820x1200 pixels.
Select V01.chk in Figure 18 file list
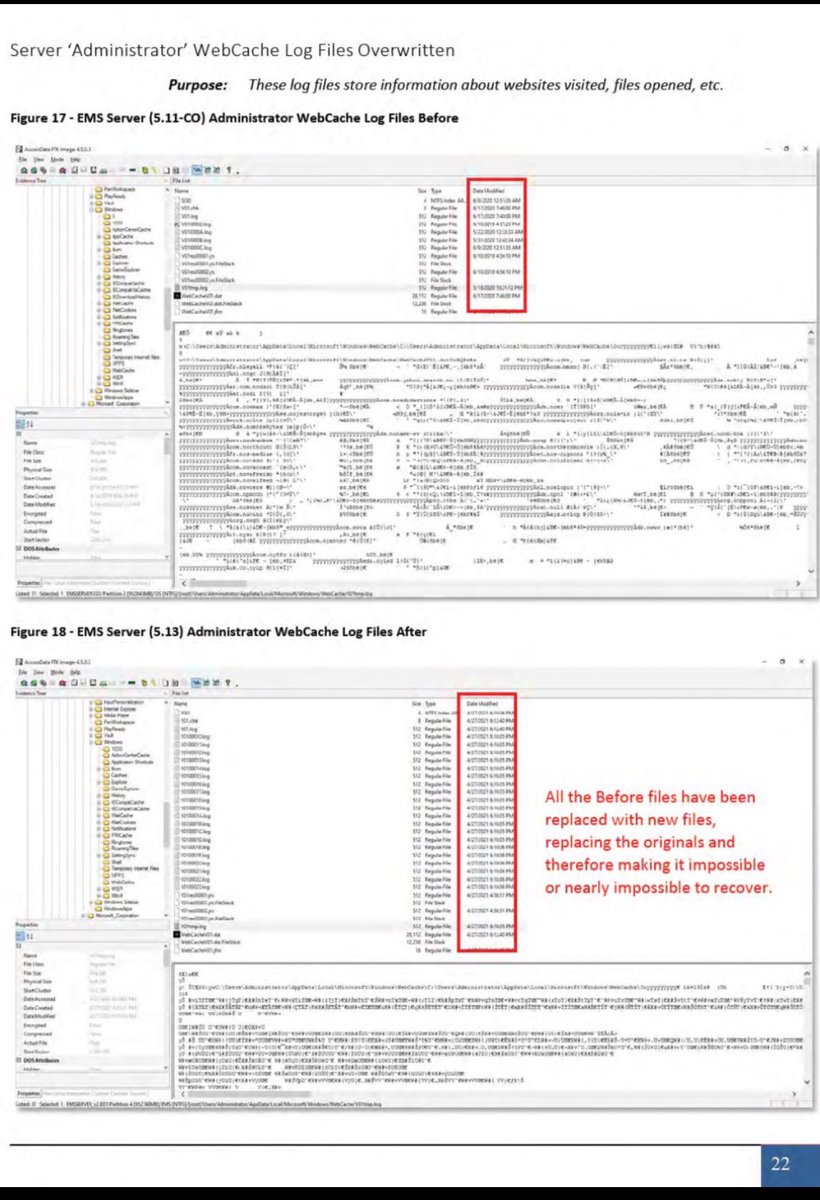click(187, 721)
